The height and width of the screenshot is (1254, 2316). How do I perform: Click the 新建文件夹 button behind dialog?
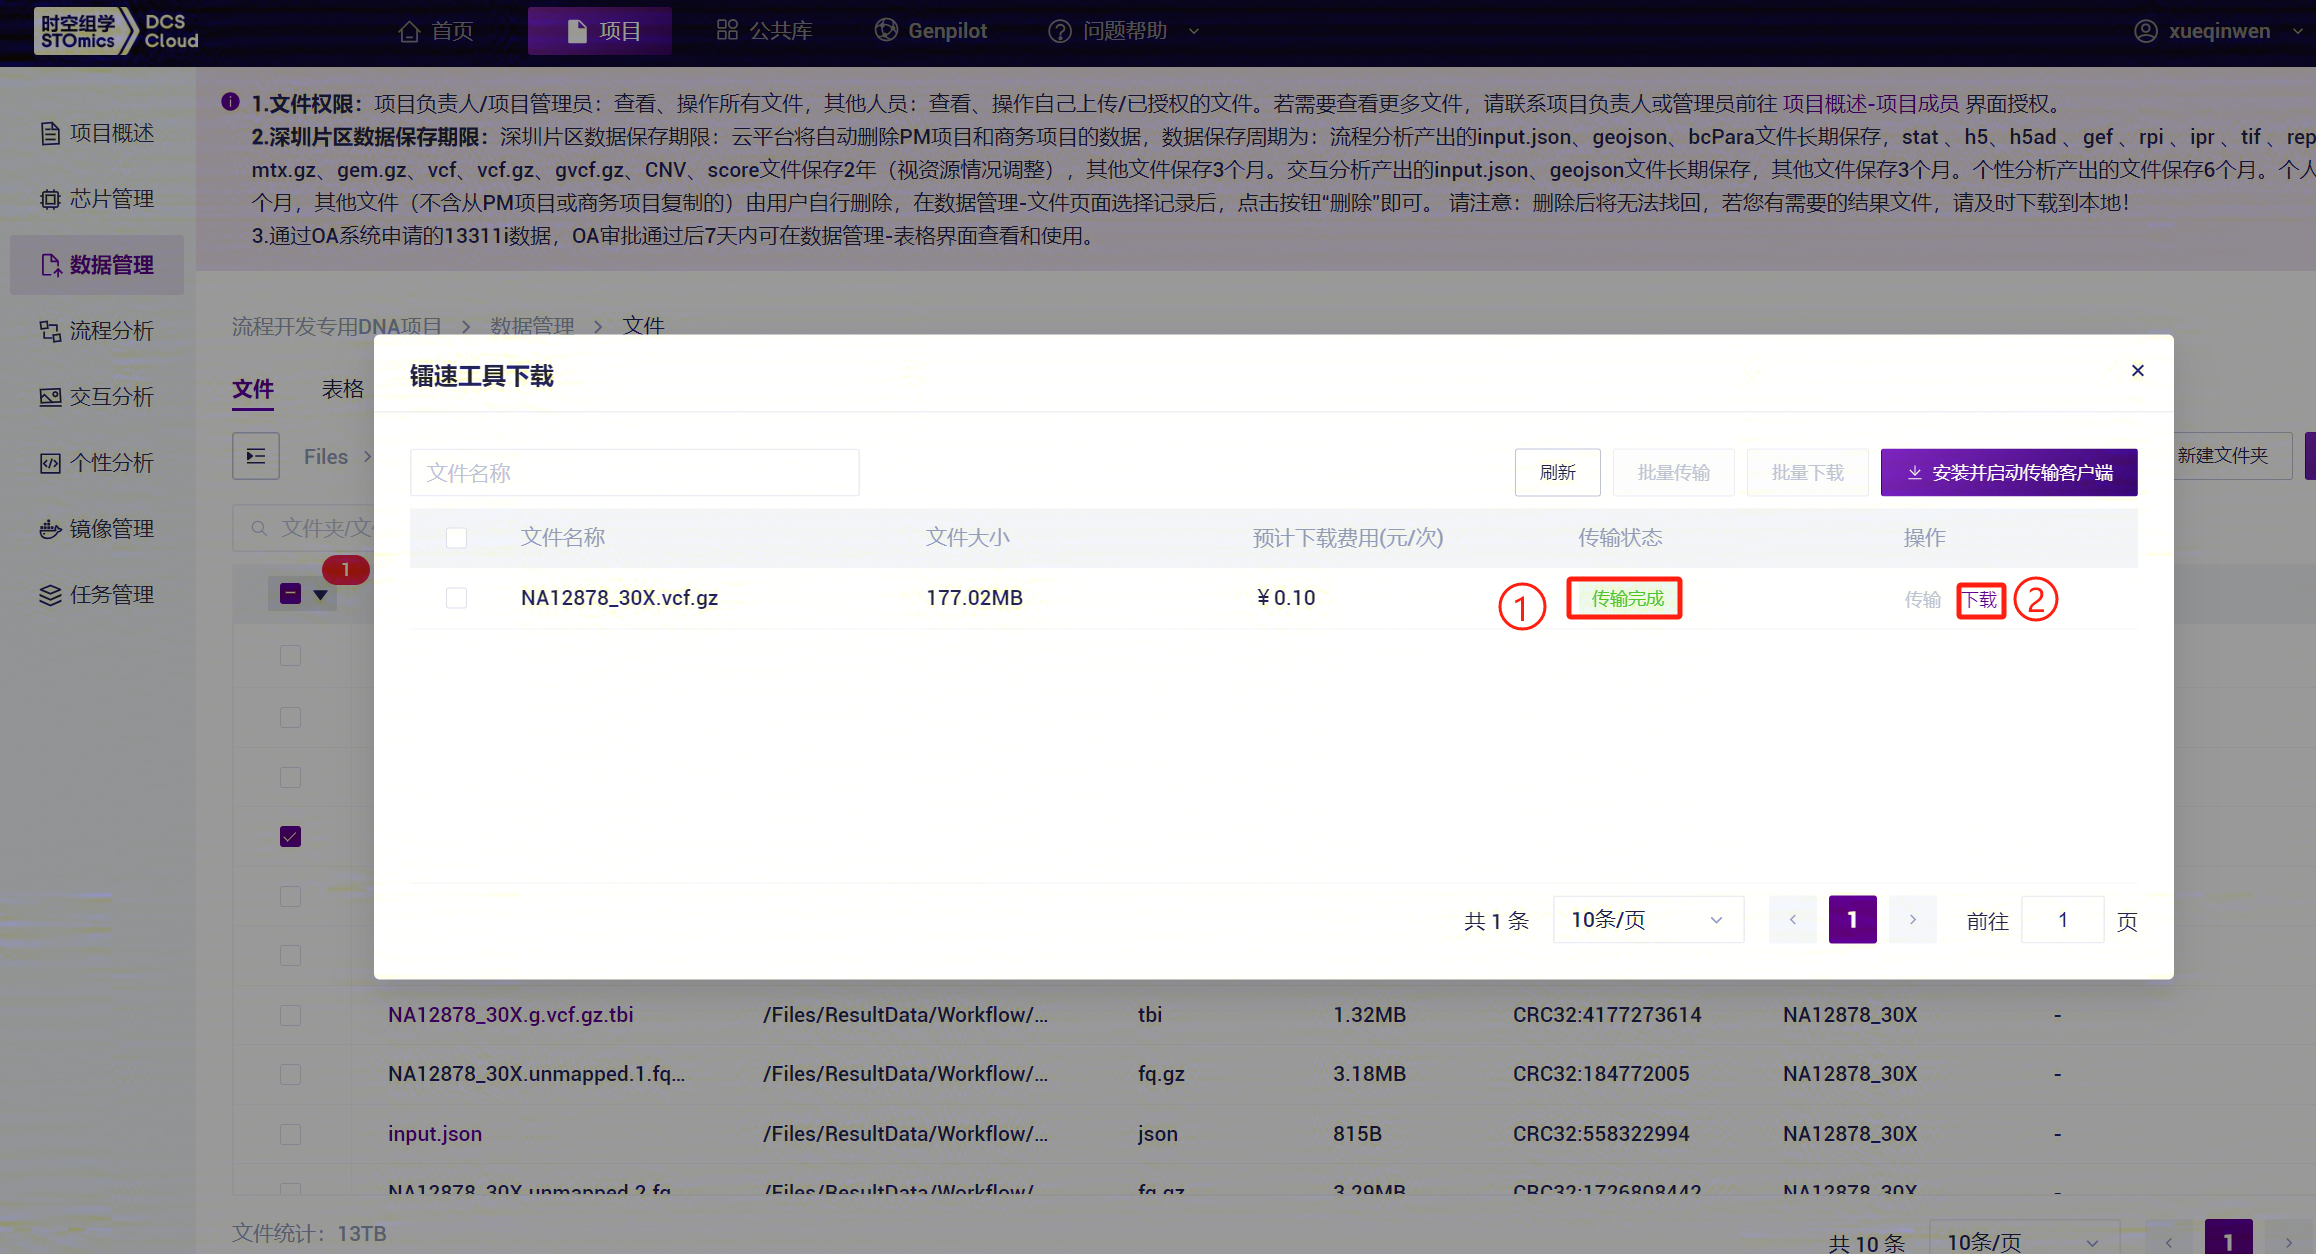[x=2231, y=456]
